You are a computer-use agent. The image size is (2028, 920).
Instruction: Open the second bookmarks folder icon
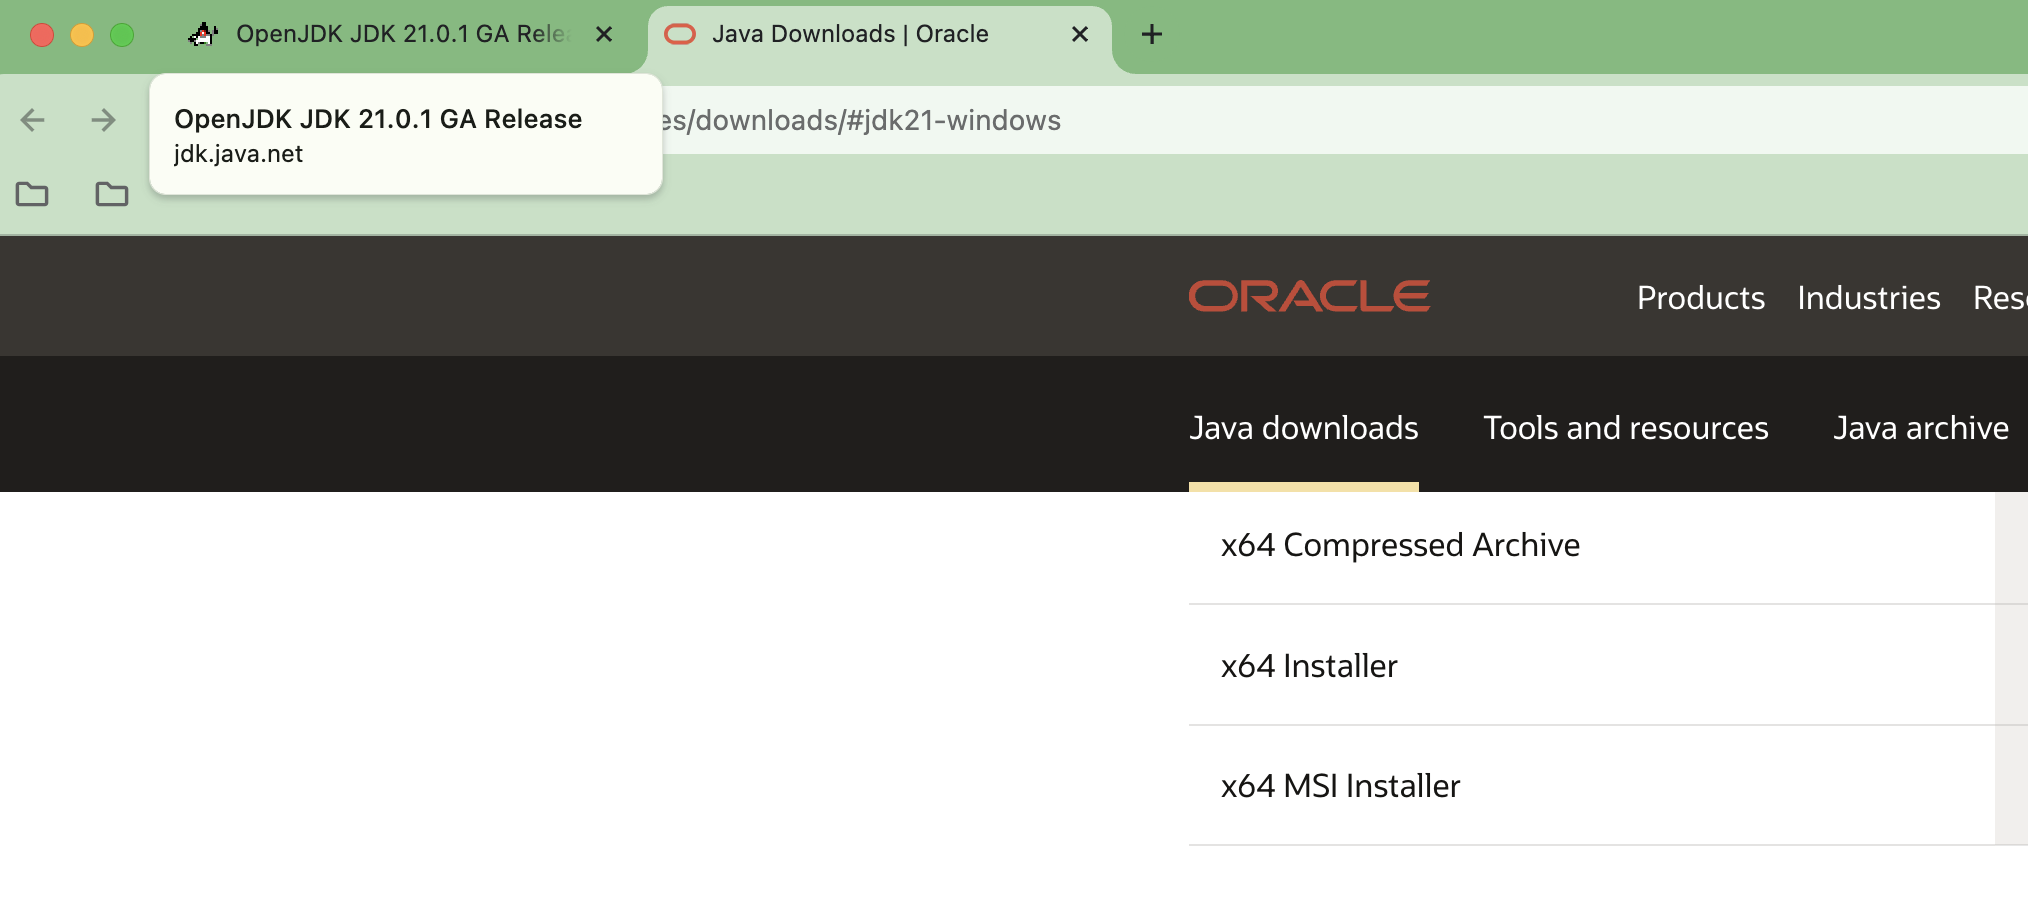(x=112, y=194)
